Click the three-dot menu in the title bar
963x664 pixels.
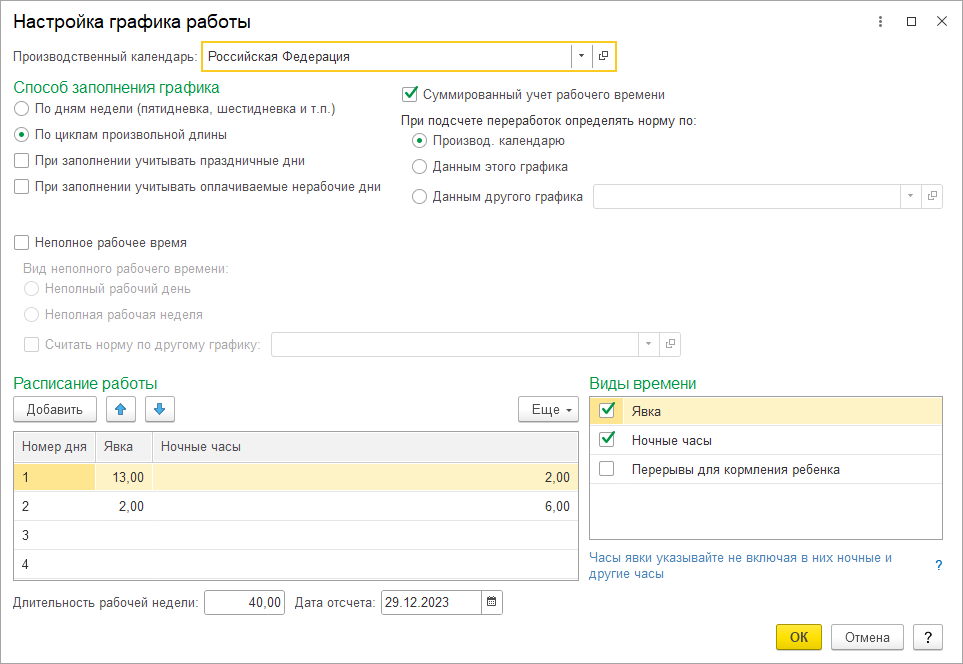click(x=880, y=21)
